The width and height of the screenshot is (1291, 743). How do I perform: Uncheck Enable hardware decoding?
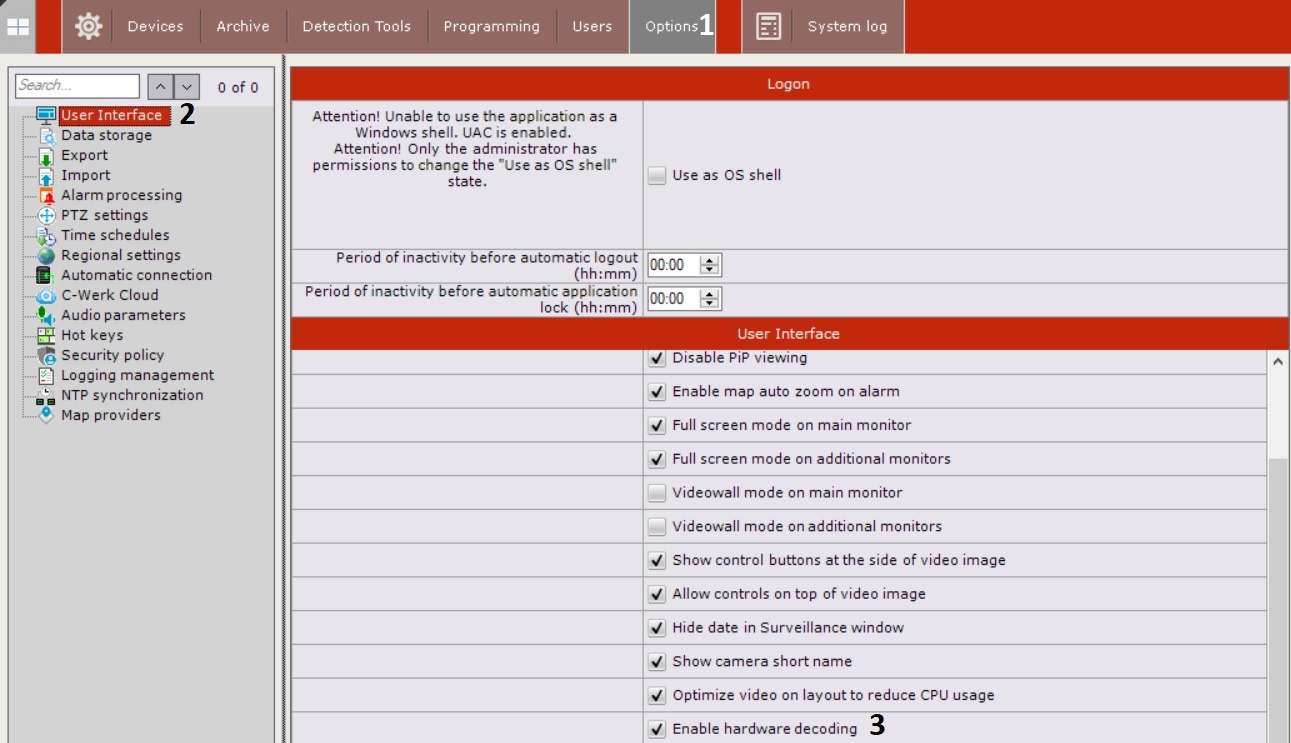(656, 729)
